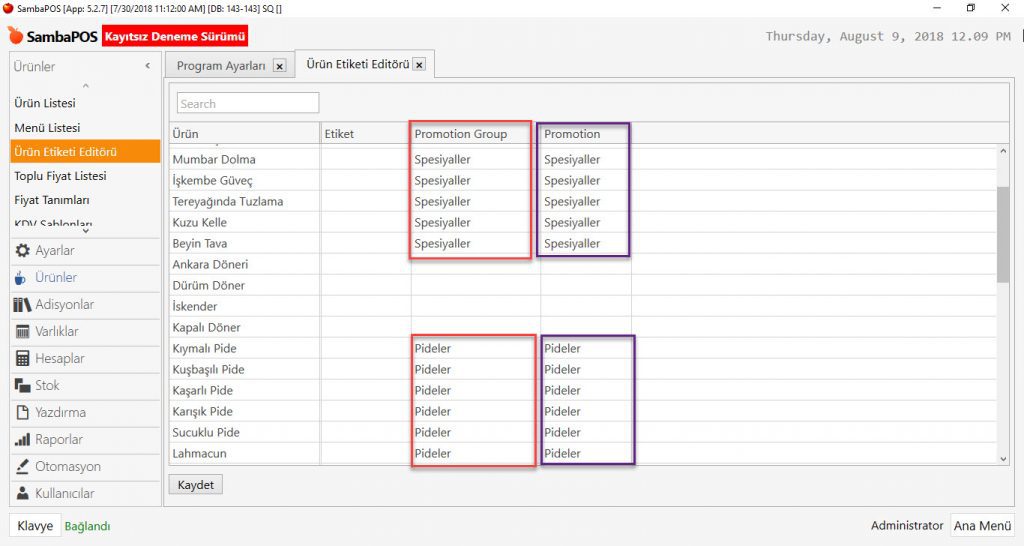The width and height of the screenshot is (1024, 546).
Task: Click table scrollbar up arrow
Action: [x=1003, y=152]
